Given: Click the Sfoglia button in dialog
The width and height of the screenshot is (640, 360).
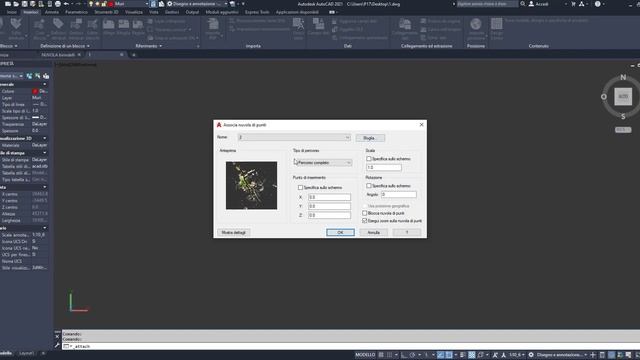Looking at the screenshot, I should 370,138.
